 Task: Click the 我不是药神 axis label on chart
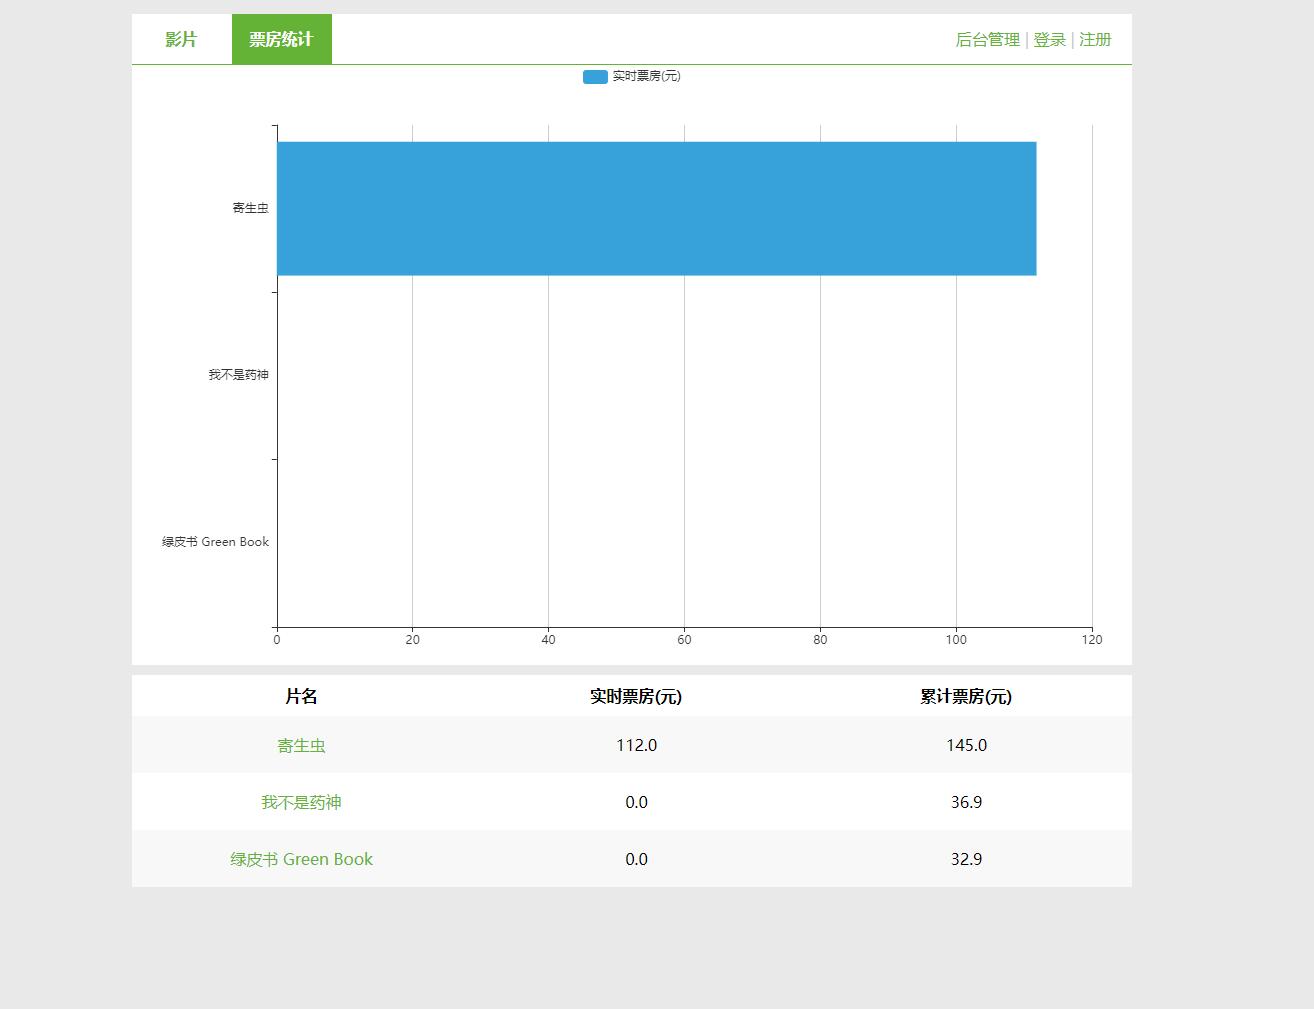[238, 375]
